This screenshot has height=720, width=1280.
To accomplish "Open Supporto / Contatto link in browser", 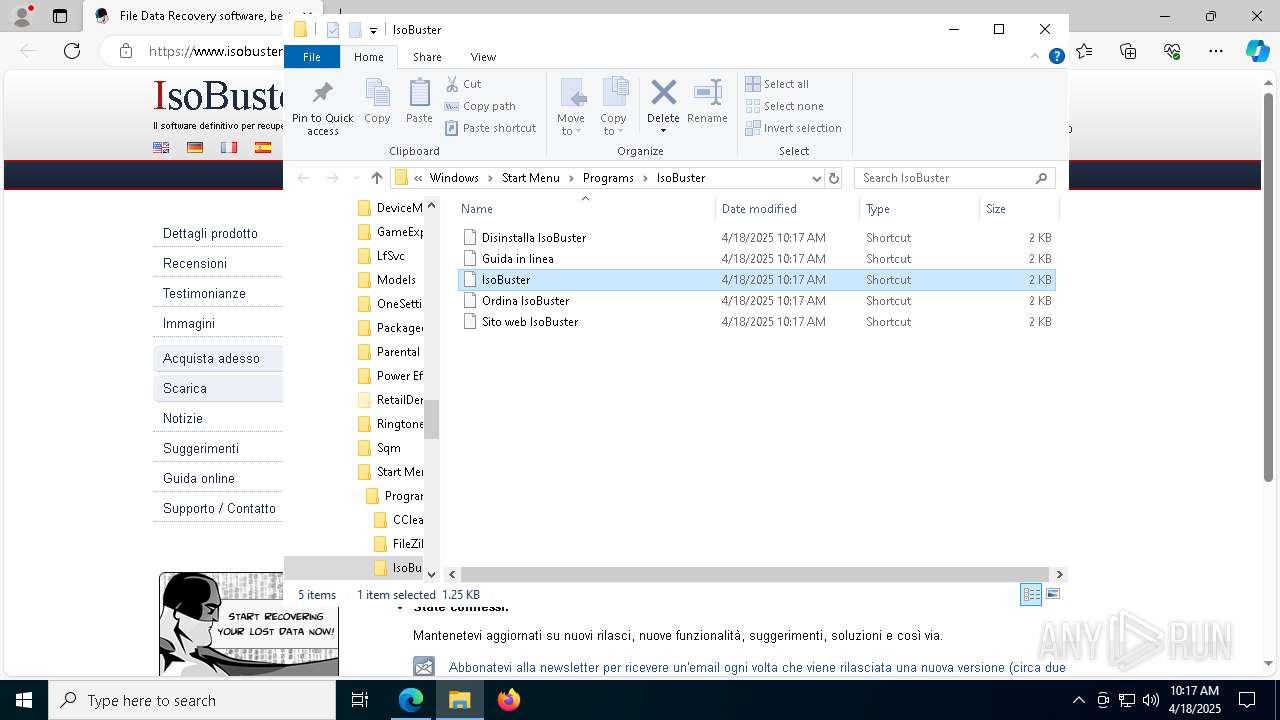I will click(219, 508).
